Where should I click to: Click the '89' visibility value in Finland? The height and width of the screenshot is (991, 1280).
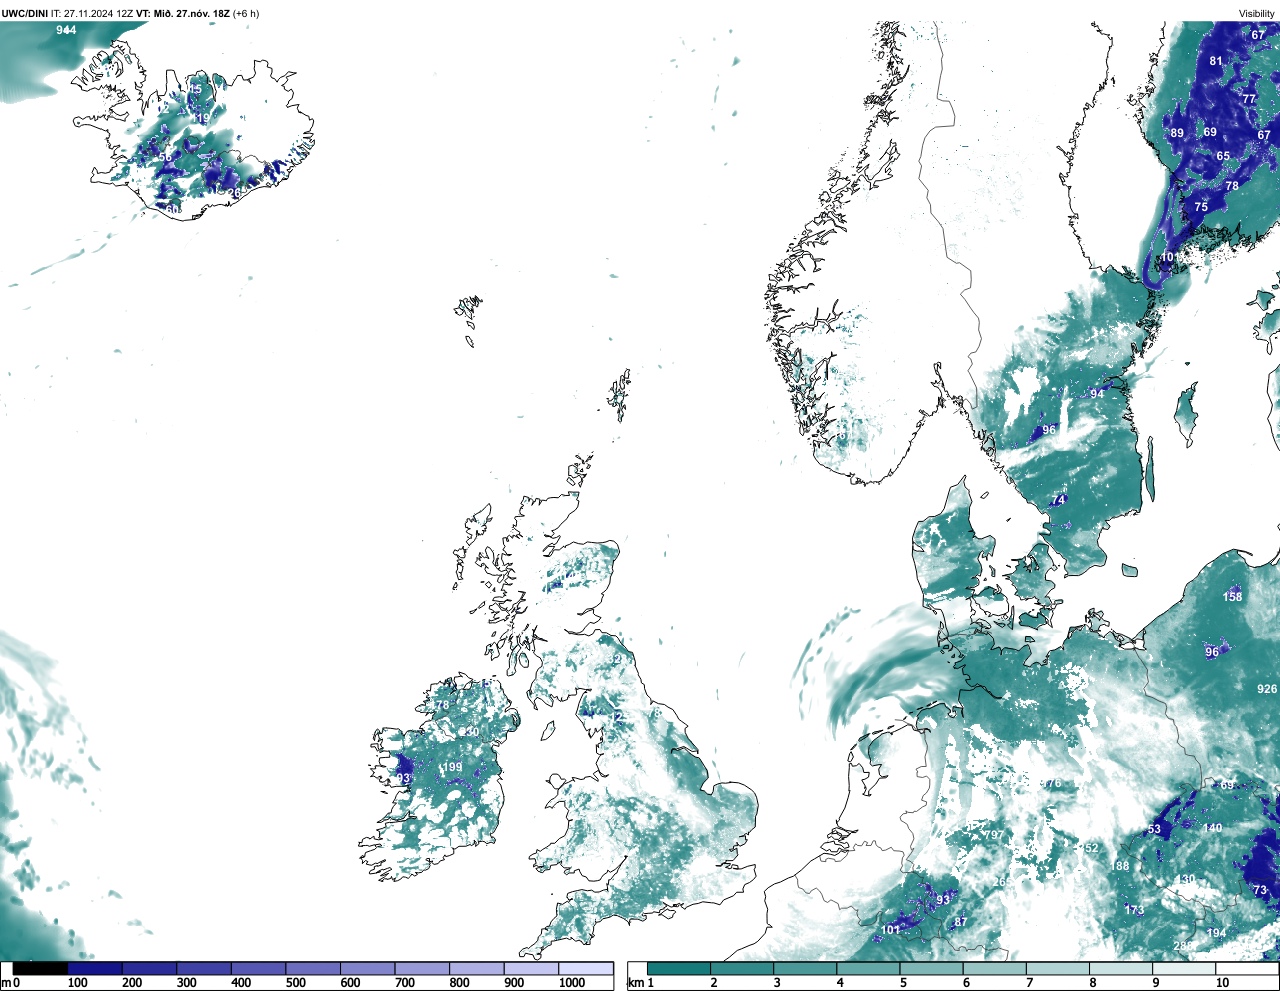pyautogui.click(x=1177, y=133)
